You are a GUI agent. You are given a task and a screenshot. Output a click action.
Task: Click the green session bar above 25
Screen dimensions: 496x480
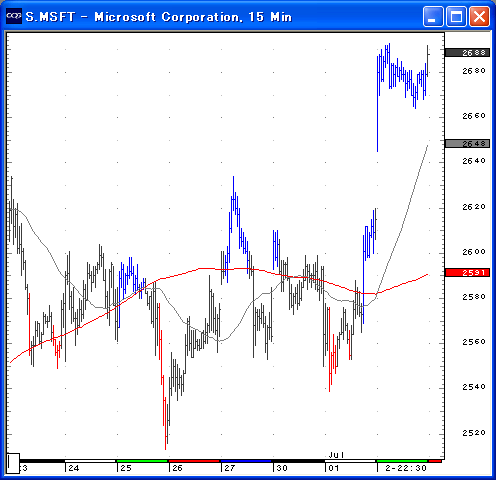point(142,461)
